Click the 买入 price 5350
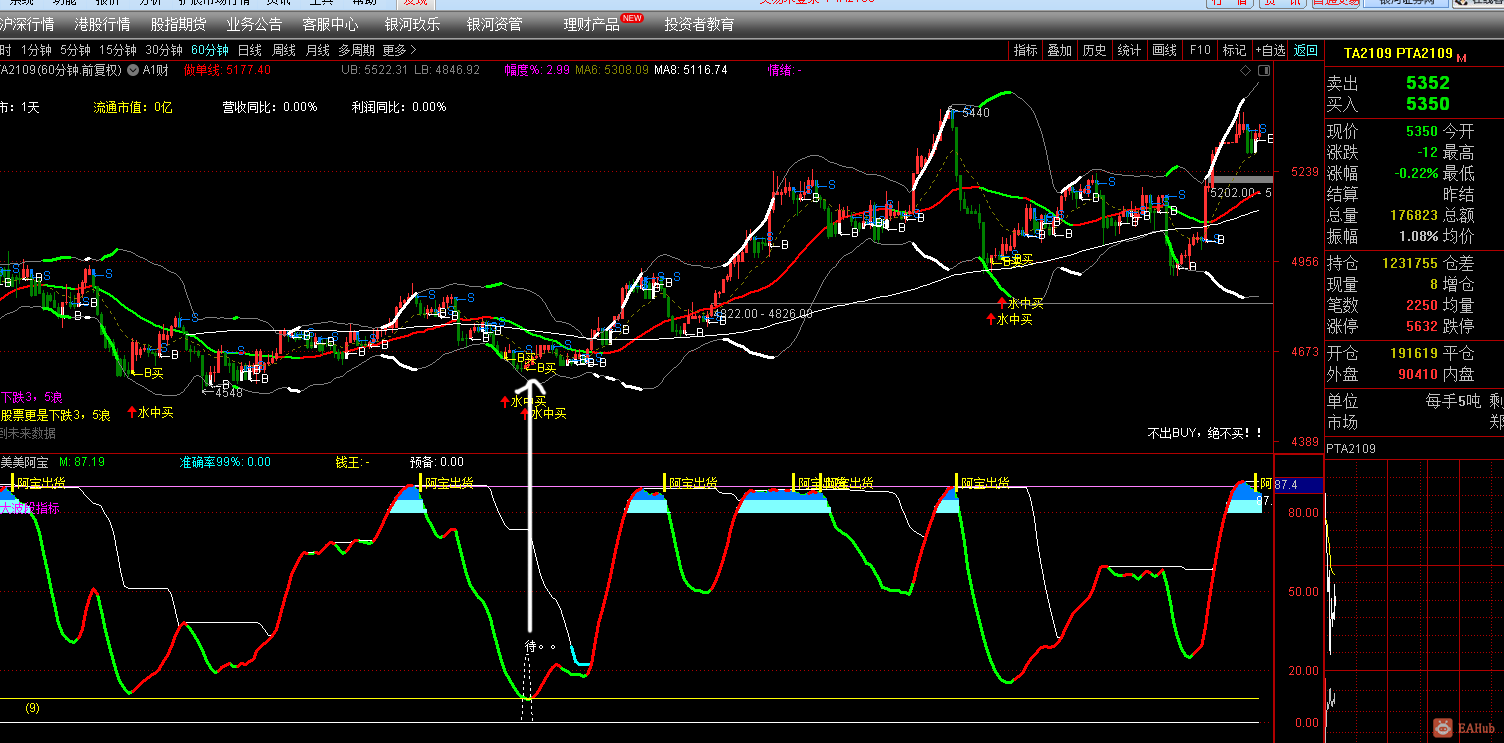Viewport: 1504px width, 743px height. (1427, 104)
